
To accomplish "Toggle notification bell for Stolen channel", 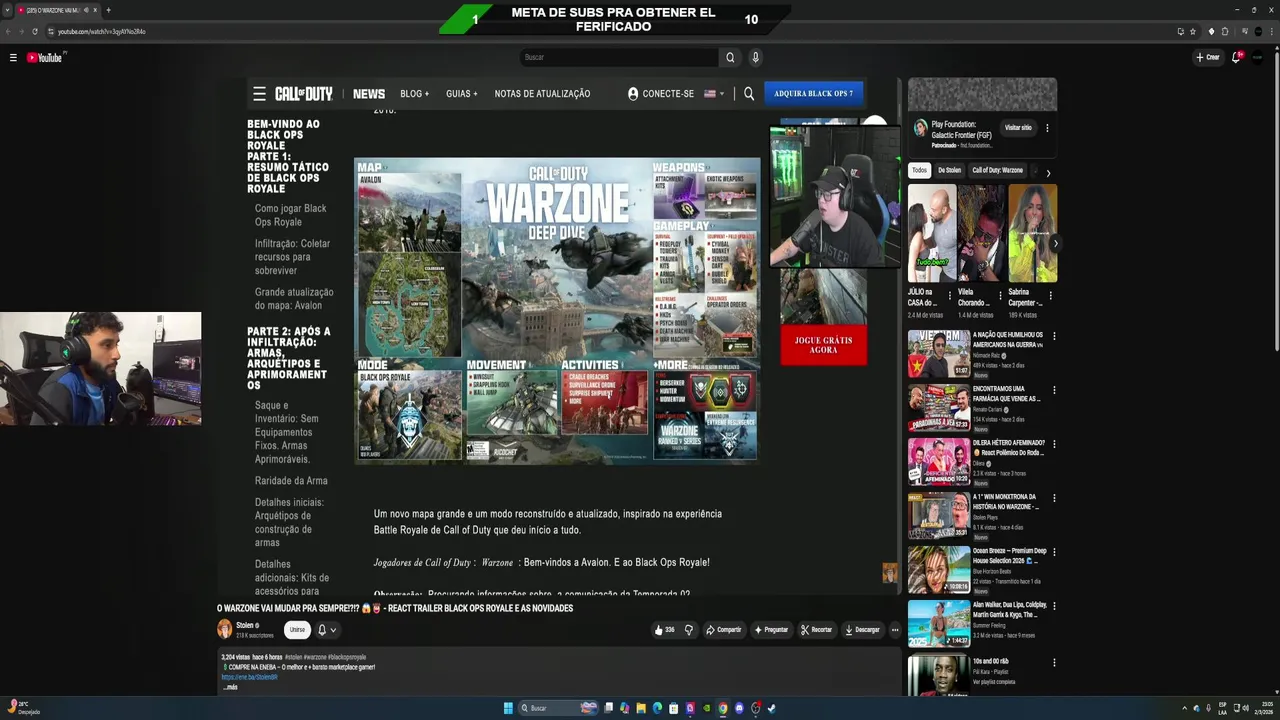I will click(322, 630).
